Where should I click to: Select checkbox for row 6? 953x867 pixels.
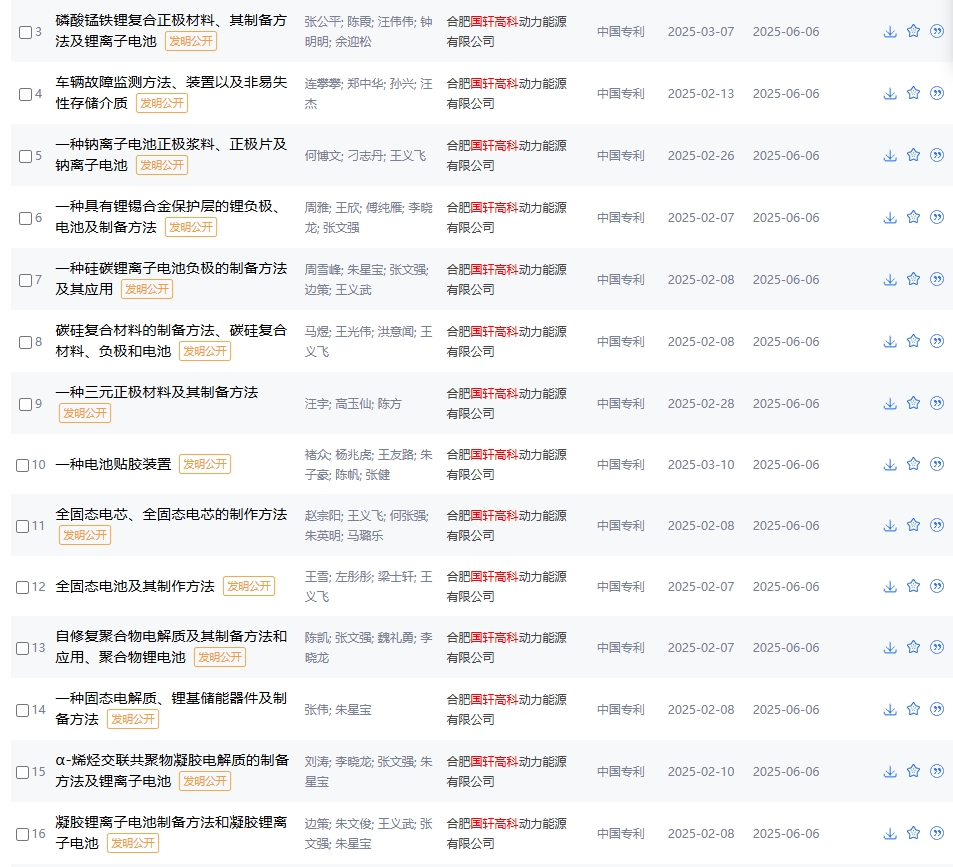(25, 218)
